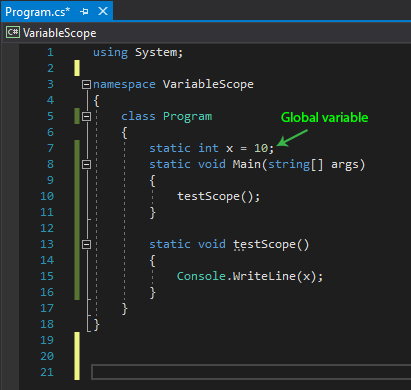The height and width of the screenshot is (390, 411).
Task: Click the 'Main' method name
Action: tap(247, 164)
